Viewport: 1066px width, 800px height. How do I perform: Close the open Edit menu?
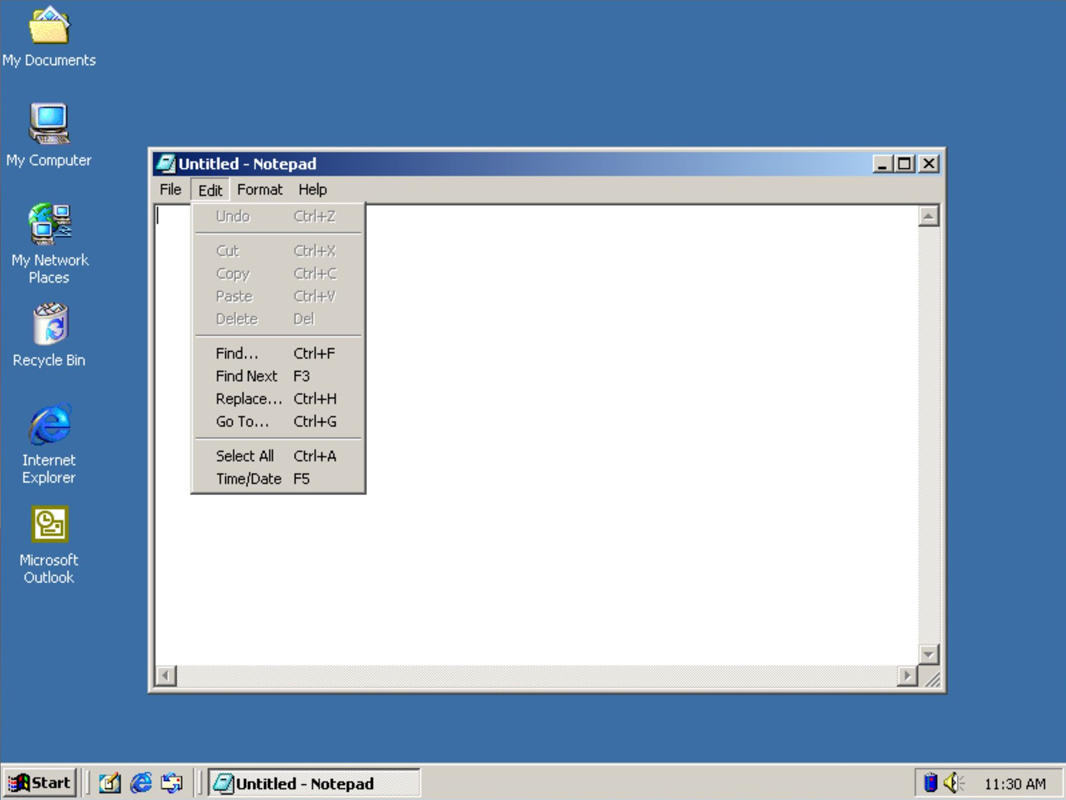210,190
